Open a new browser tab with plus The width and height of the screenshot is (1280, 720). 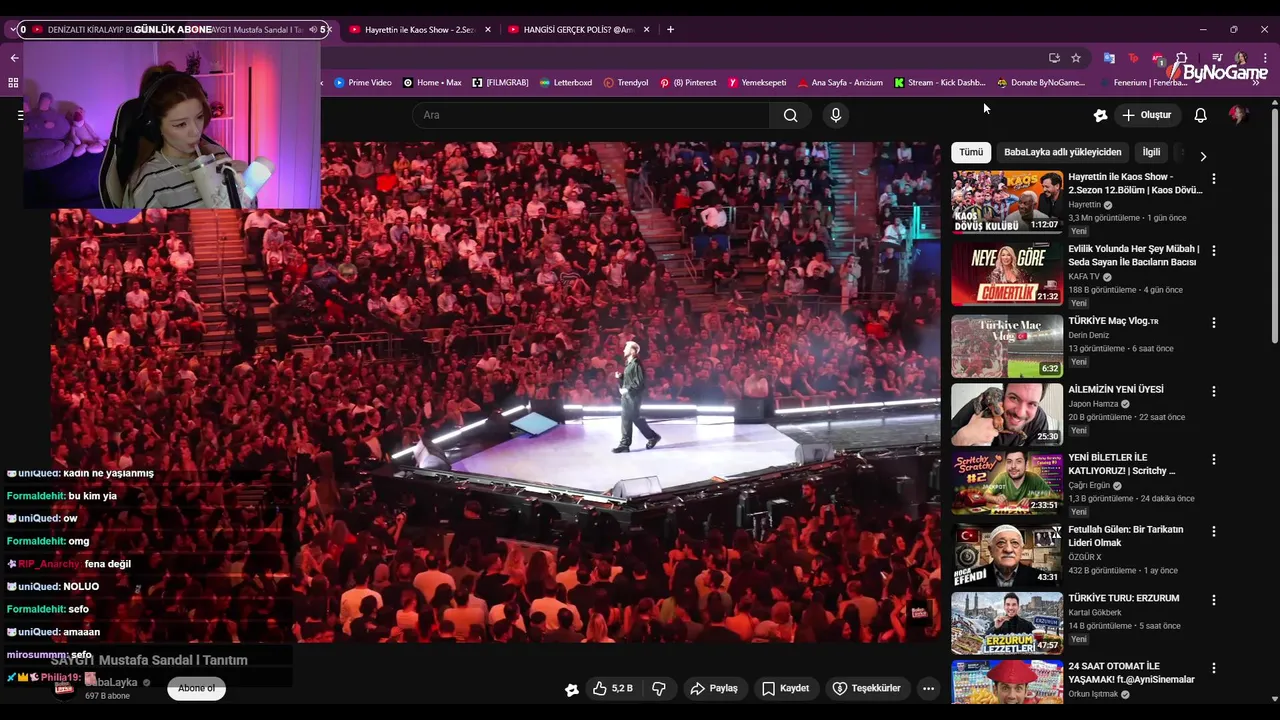point(670,29)
